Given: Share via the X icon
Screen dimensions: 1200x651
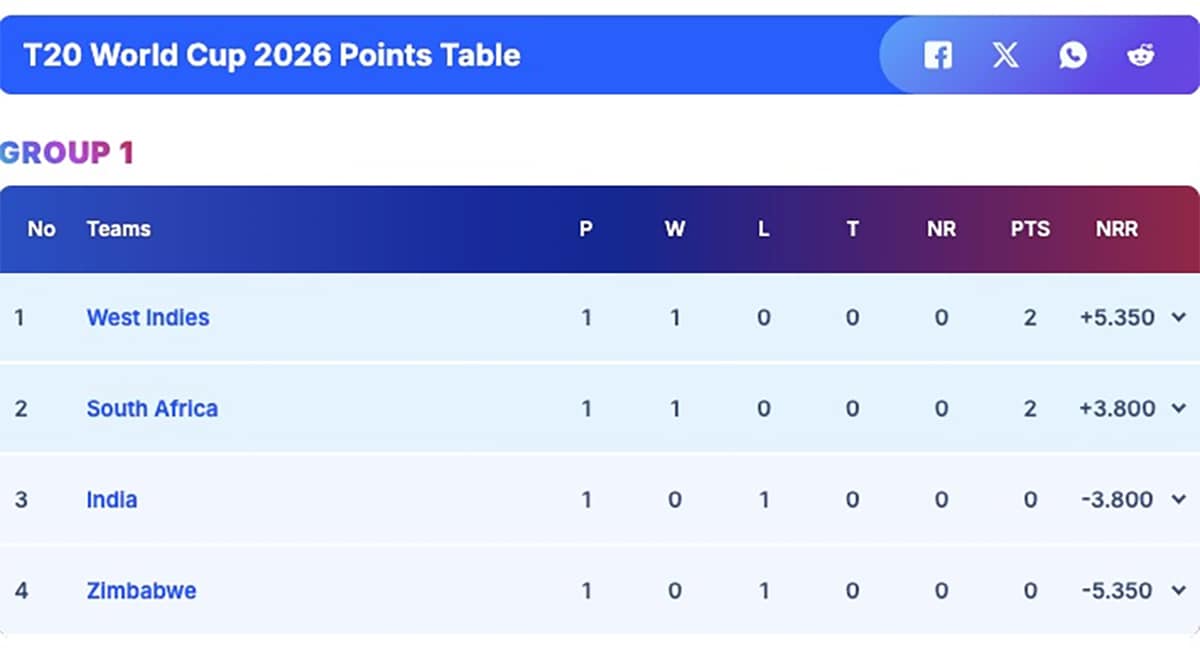Looking at the screenshot, I should (x=1005, y=55).
